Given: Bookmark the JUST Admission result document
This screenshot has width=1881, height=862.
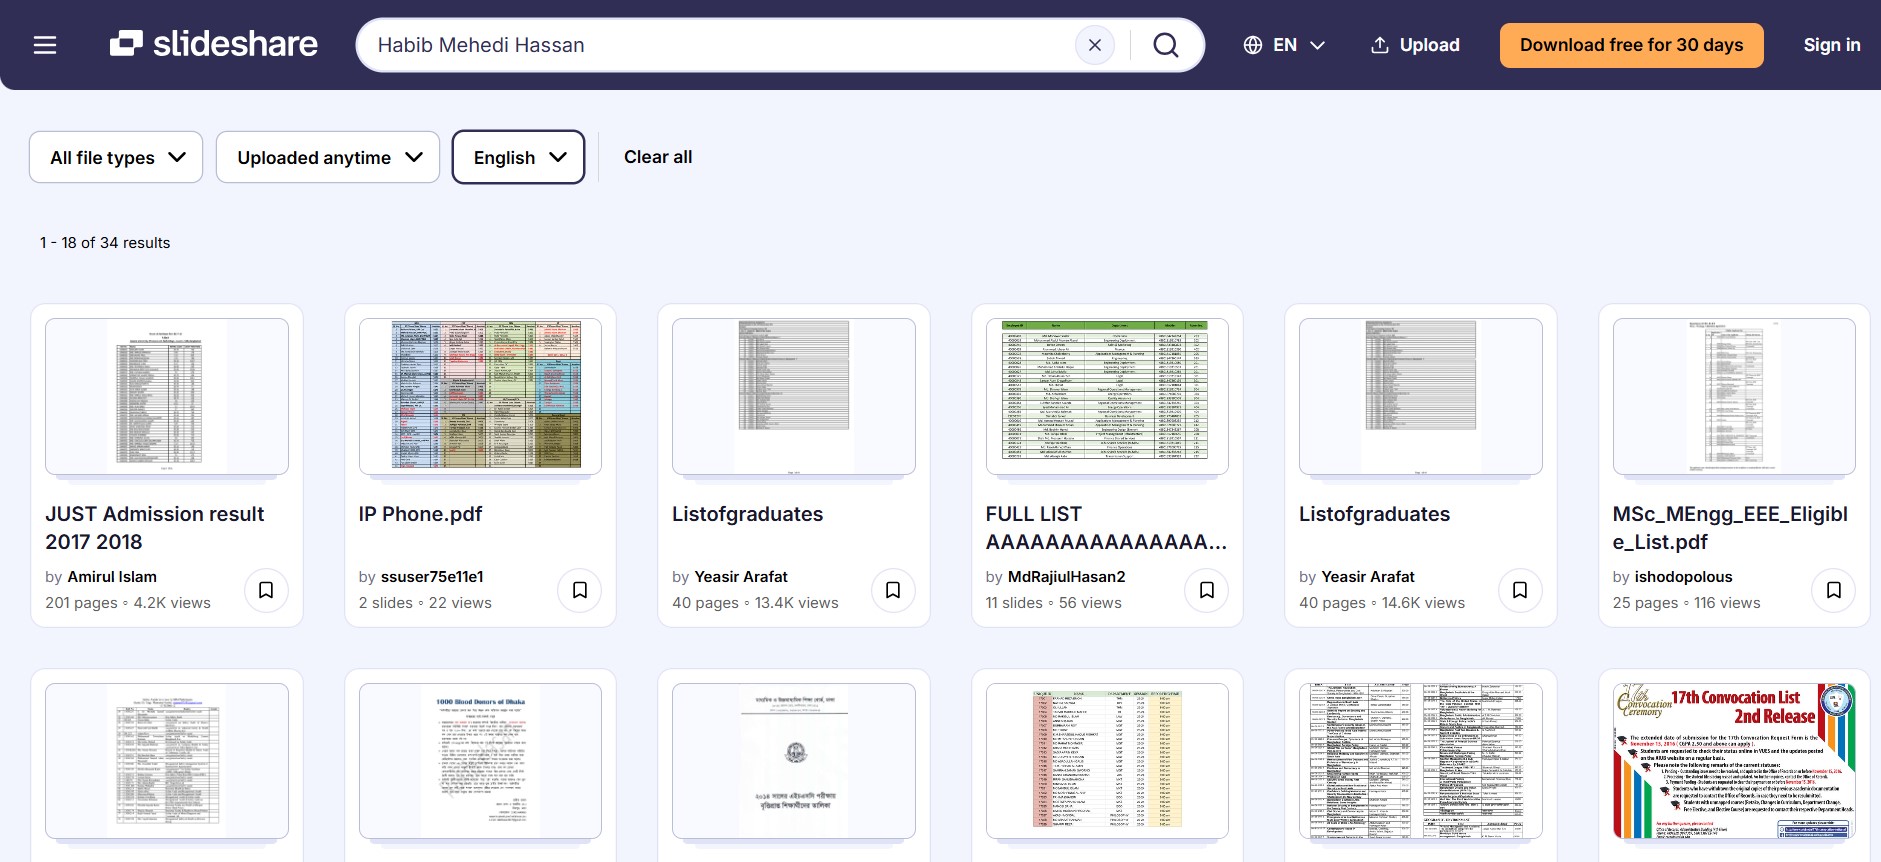Looking at the screenshot, I should pyautogui.click(x=266, y=590).
